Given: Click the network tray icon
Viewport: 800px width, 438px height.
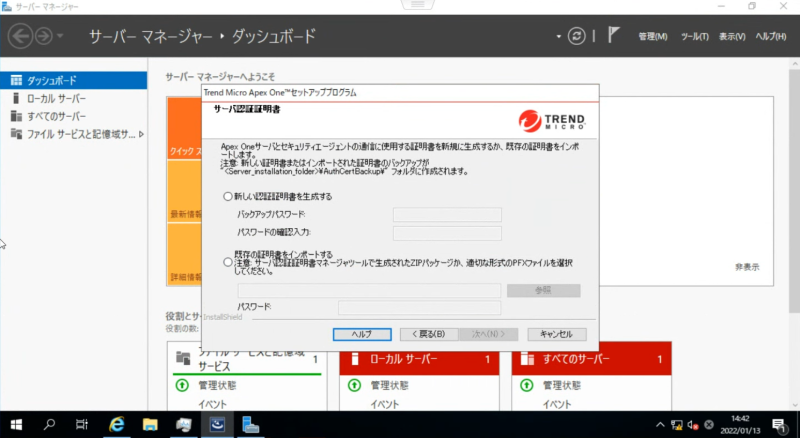Looking at the screenshot, I should pyautogui.click(x=677, y=425).
